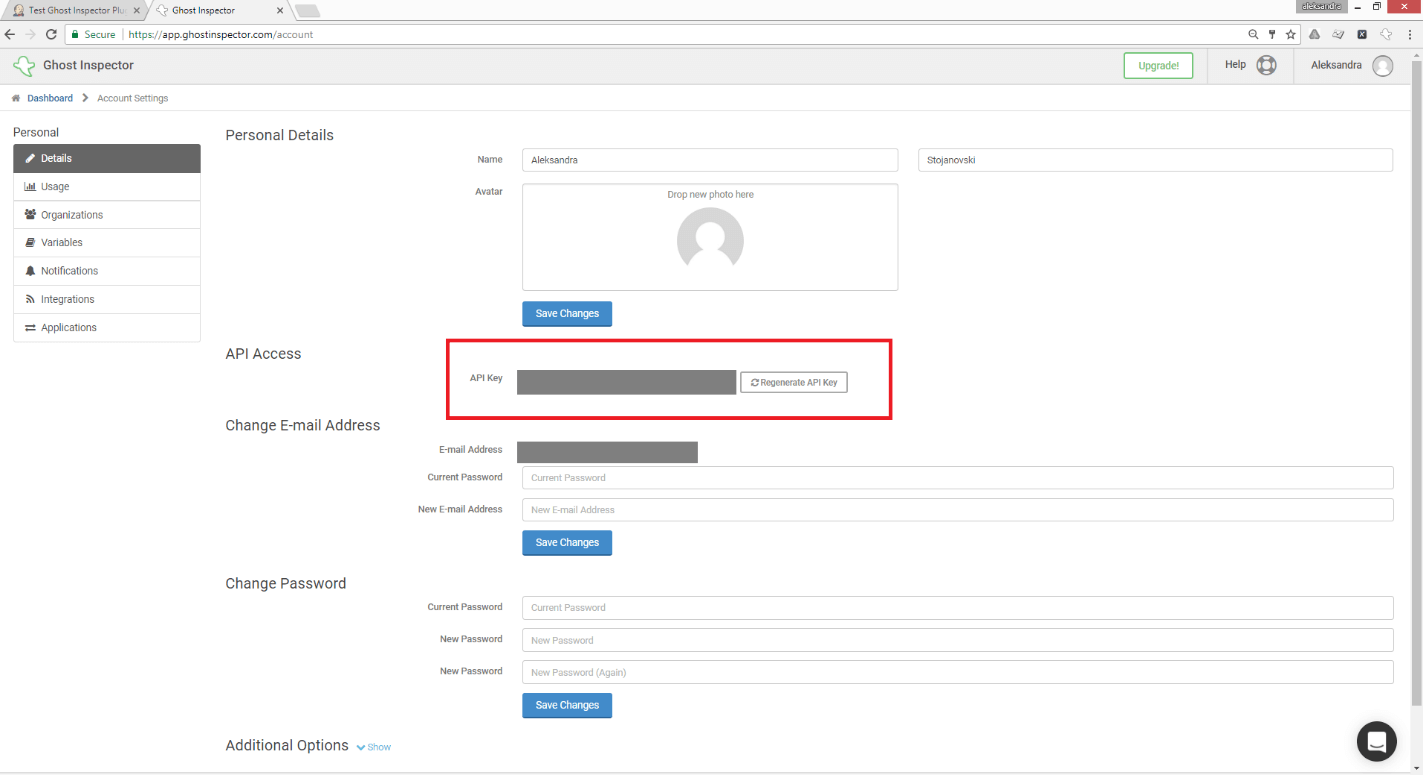The width and height of the screenshot is (1423, 775).
Task: Focus the New Password field
Action: [957, 640]
